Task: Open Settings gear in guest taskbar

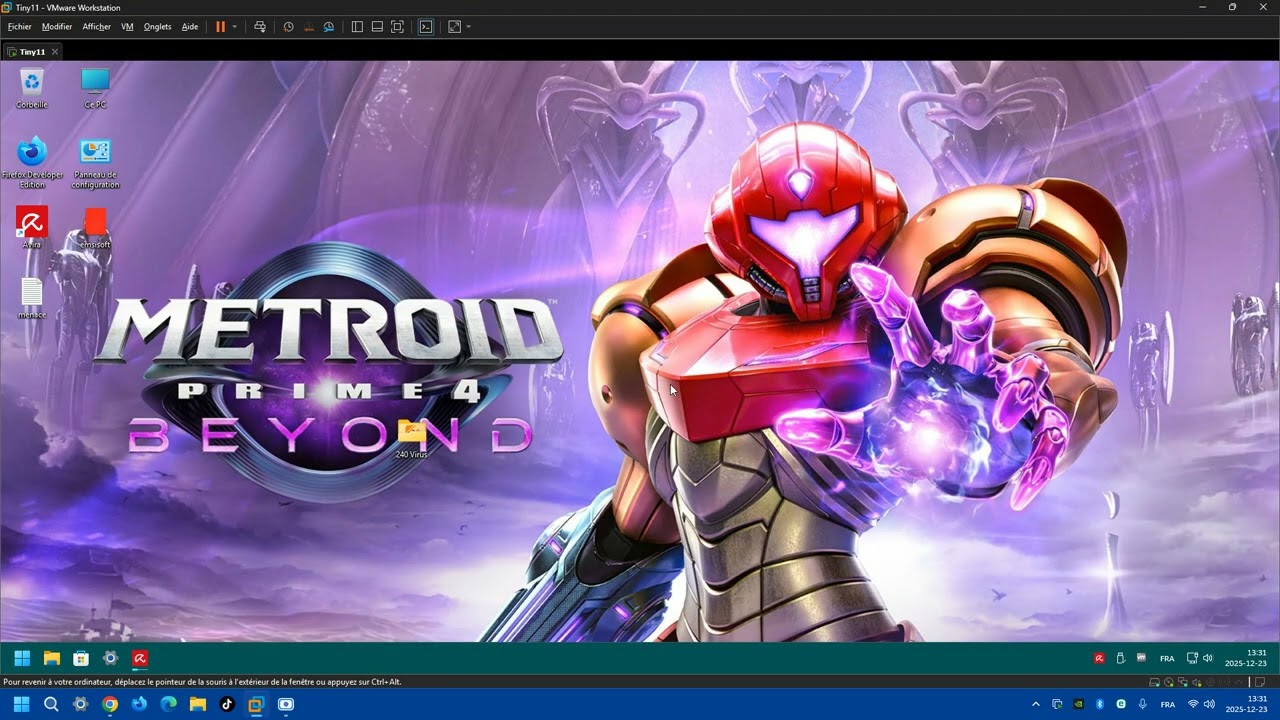Action: click(x=111, y=658)
